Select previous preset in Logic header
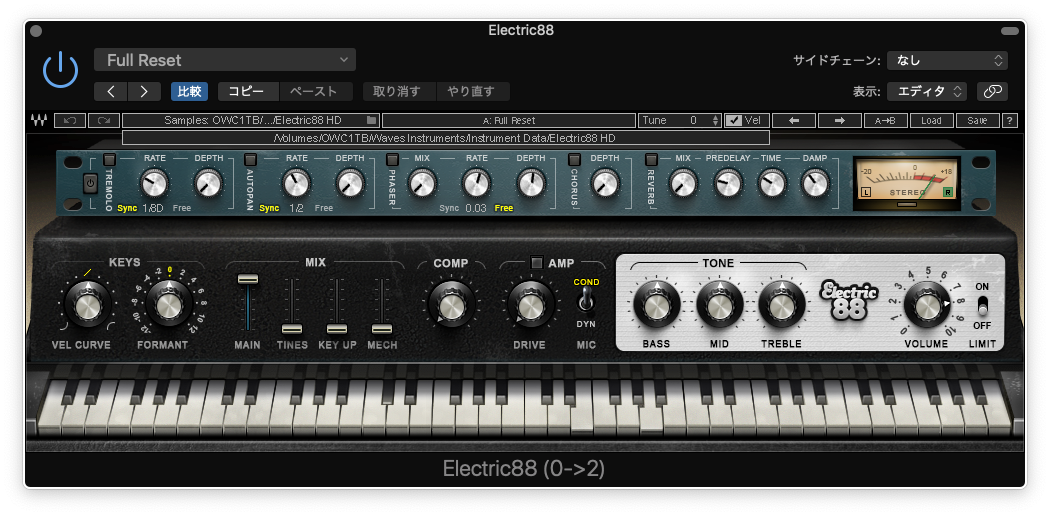This screenshot has height=516, width=1050. [x=111, y=92]
